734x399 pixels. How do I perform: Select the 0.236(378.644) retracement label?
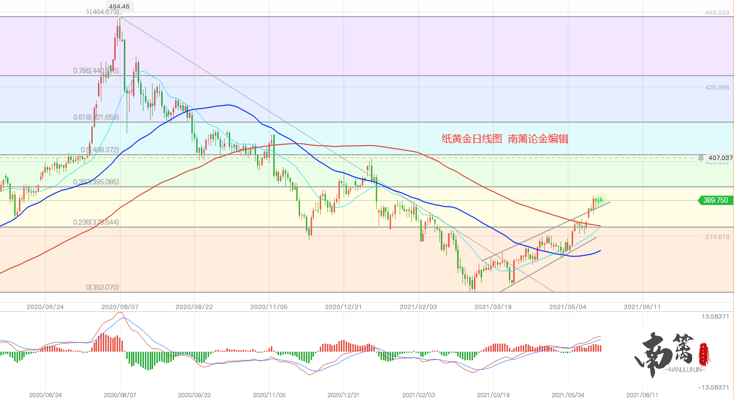click(96, 222)
